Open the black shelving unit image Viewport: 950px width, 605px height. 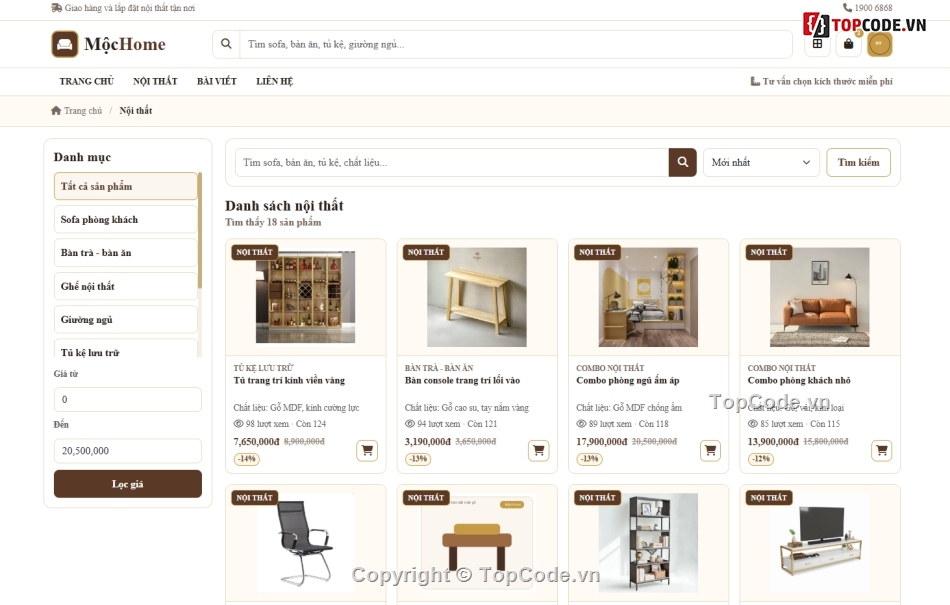tap(648, 543)
